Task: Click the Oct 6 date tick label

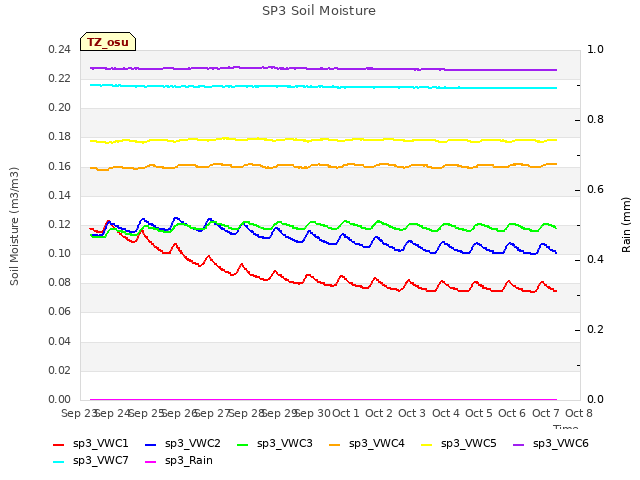Action: click(512, 413)
